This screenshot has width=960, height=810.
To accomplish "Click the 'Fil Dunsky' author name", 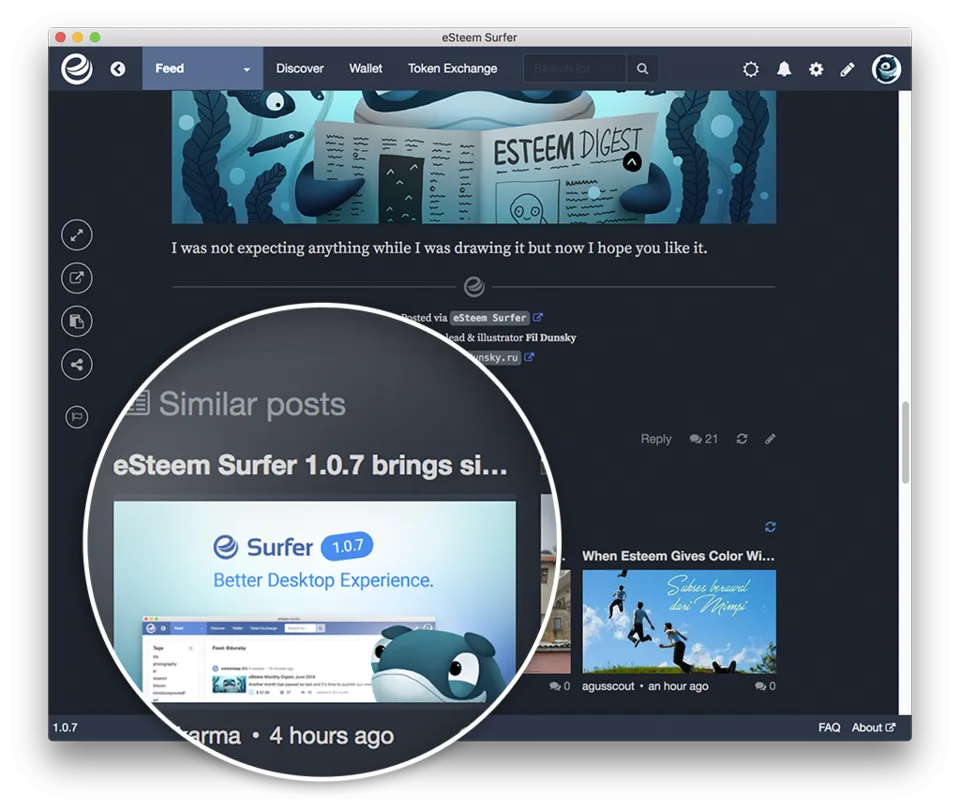I will (551, 337).
